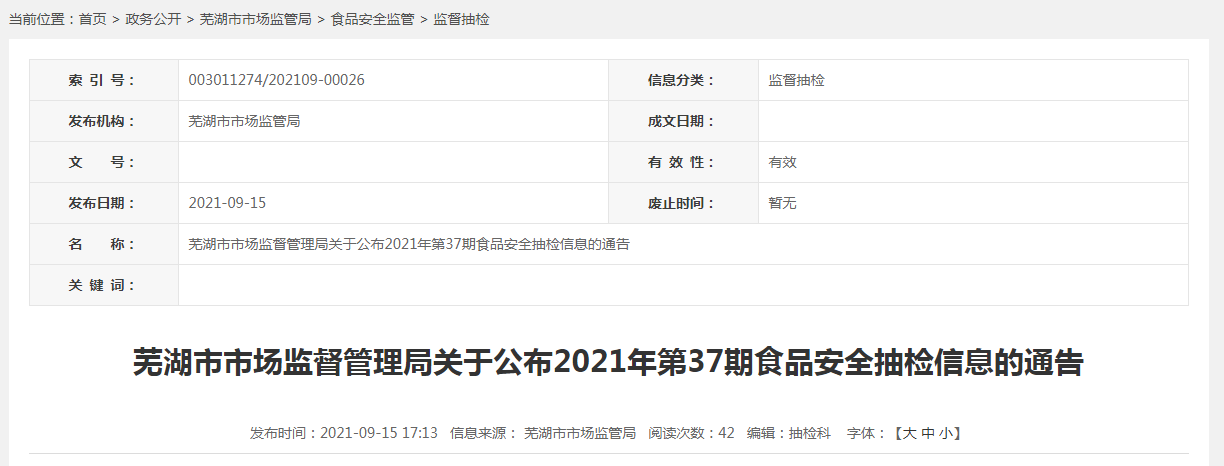Click the 成文日期 label cell
Viewport: 1224px width, 466px height.
[683, 121]
